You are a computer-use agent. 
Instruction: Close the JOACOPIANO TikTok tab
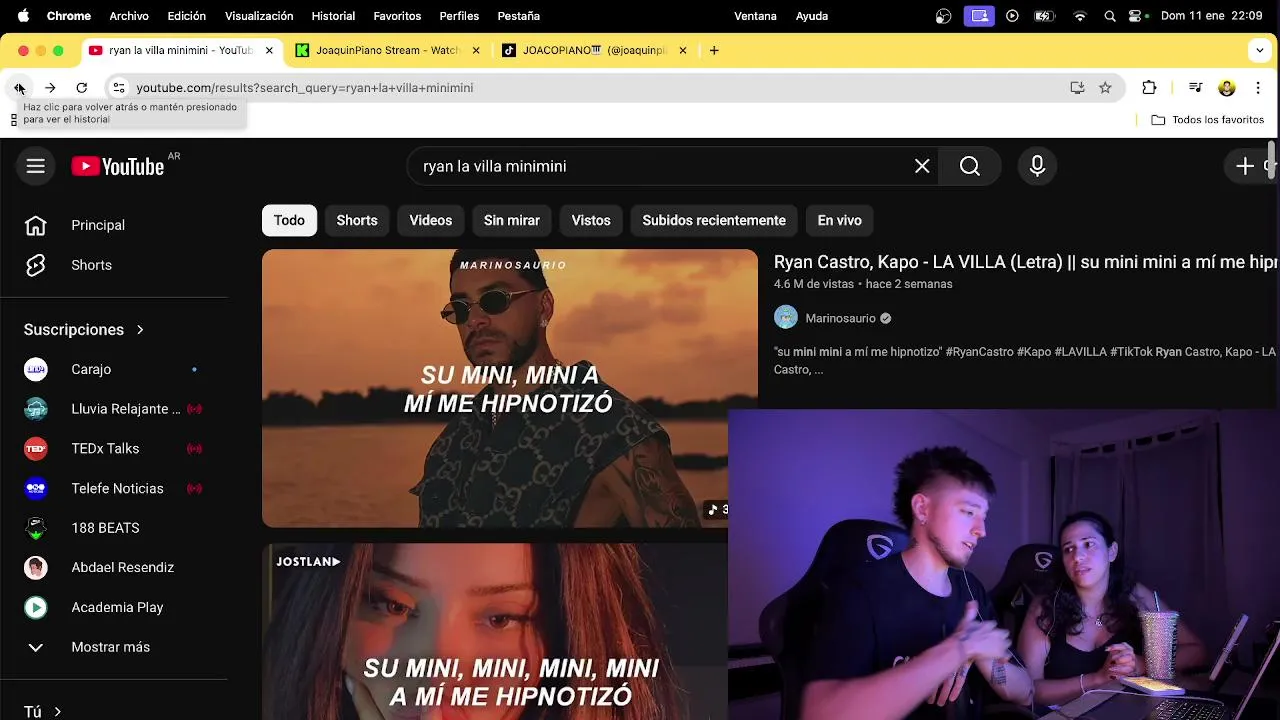[x=683, y=50]
